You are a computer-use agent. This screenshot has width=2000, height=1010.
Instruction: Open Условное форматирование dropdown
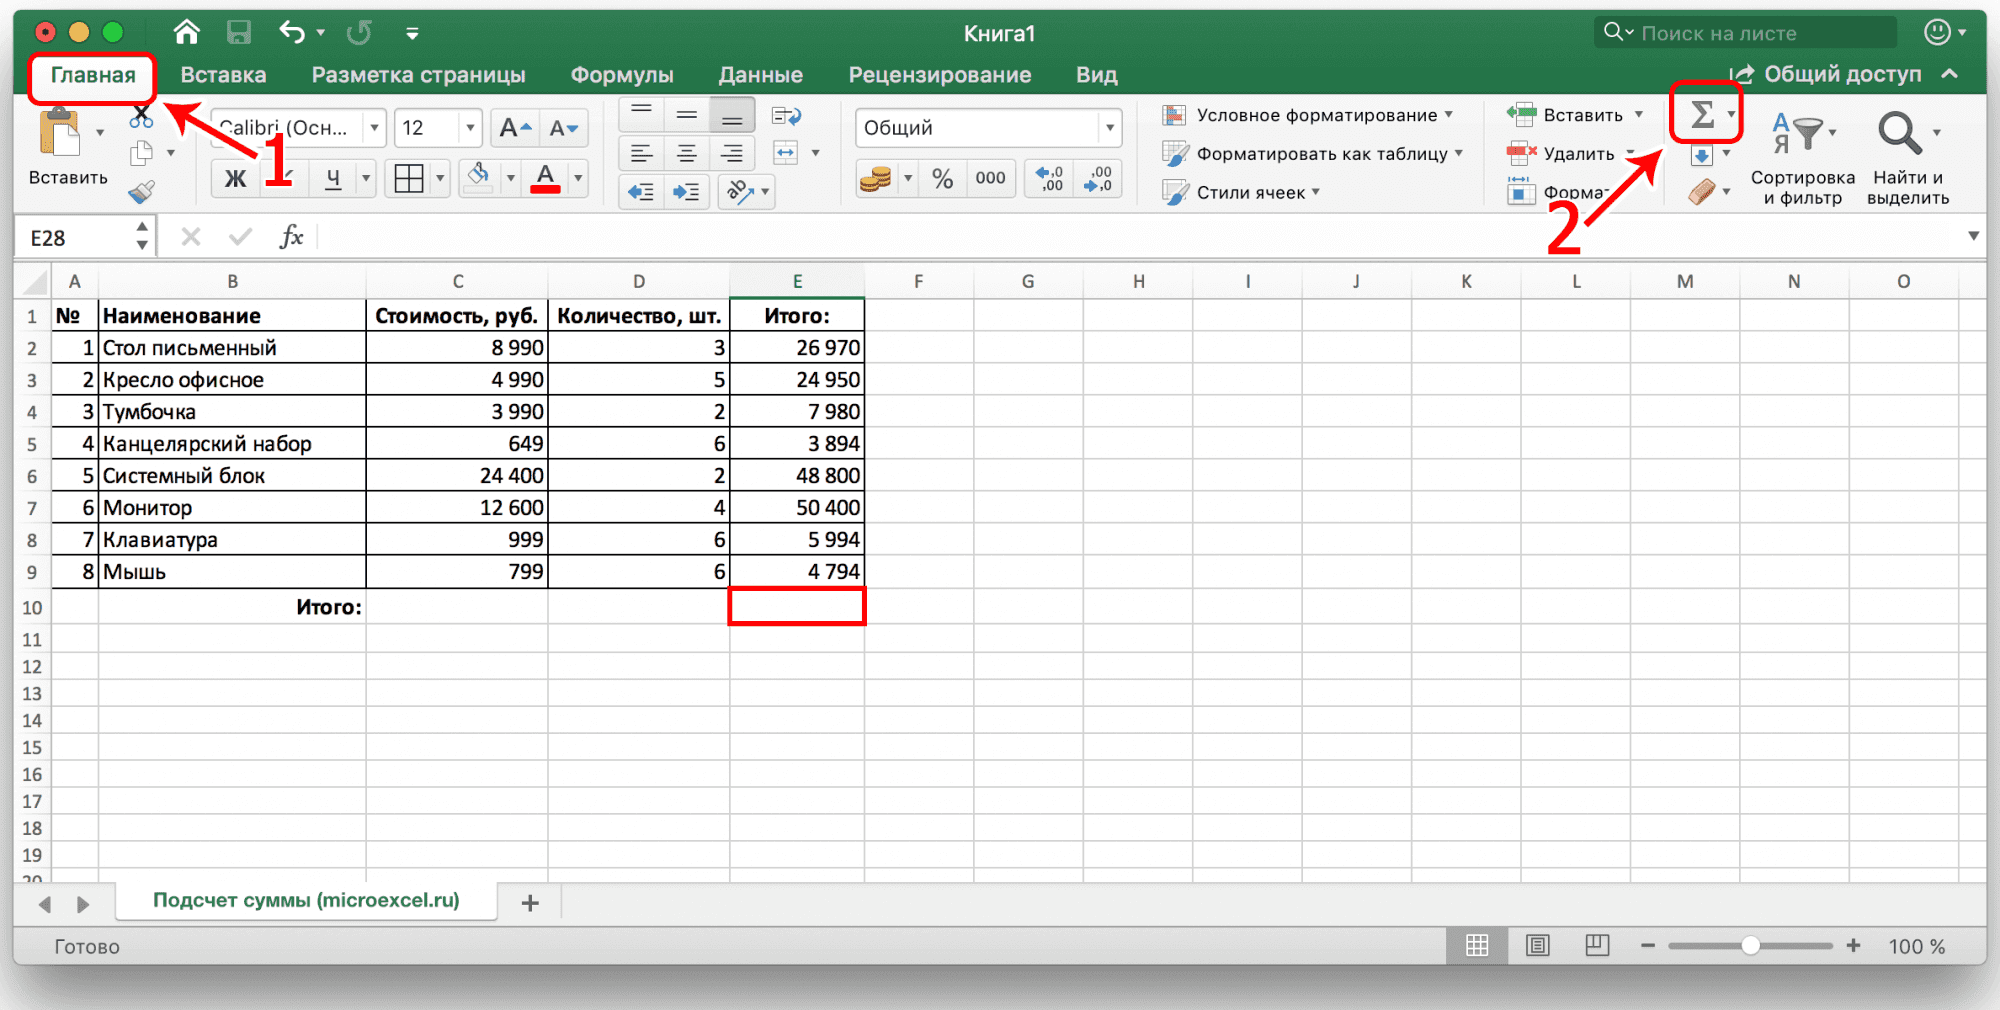pos(1316,115)
